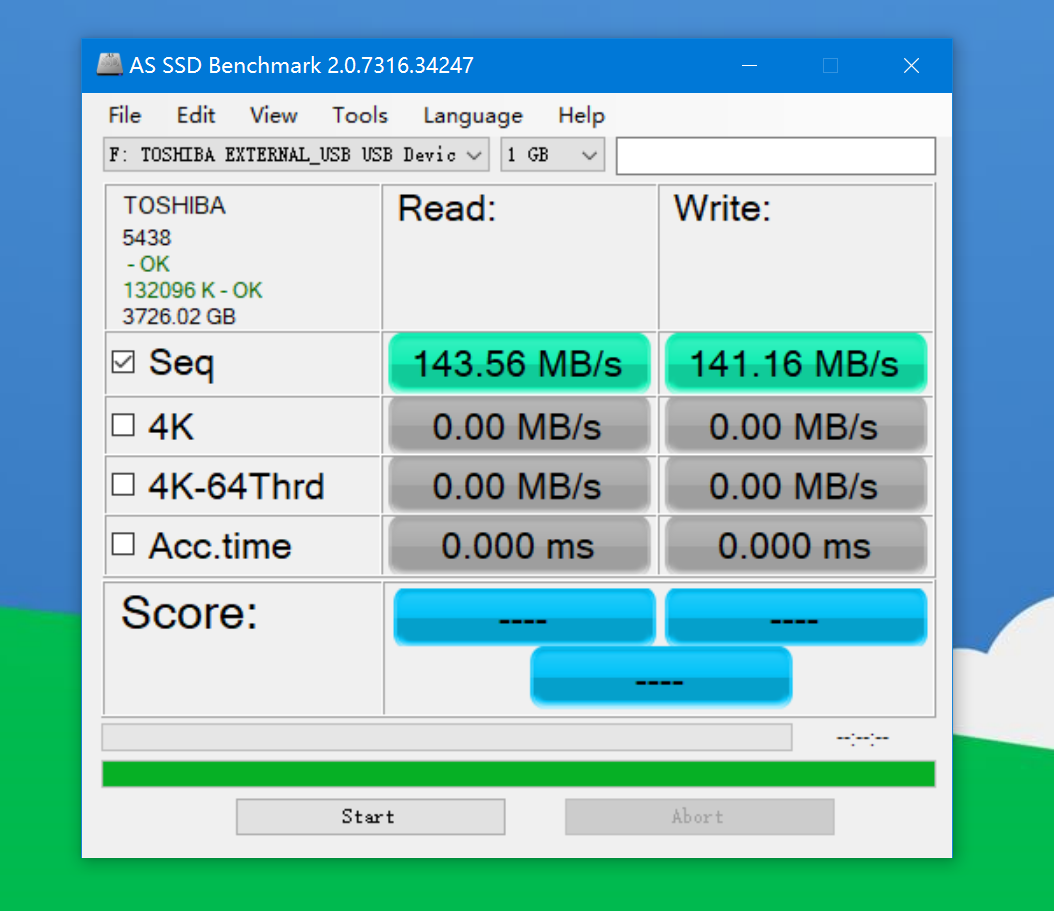Click the 4K read value 0.00 MB/s
Screen dimensions: 1054x911
pyautogui.click(x=519, y=426)
